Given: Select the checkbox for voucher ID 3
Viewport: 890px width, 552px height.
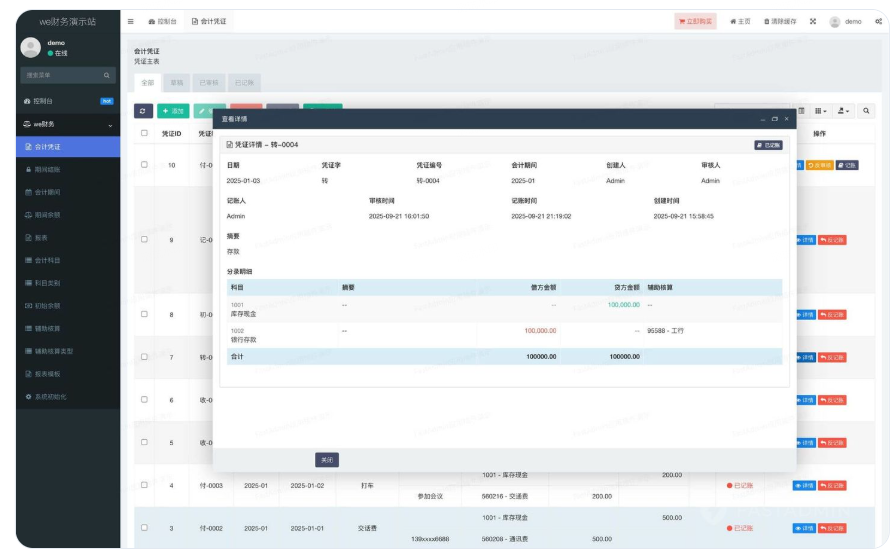Looking at the screenshot, I should (x=144, y=527).
